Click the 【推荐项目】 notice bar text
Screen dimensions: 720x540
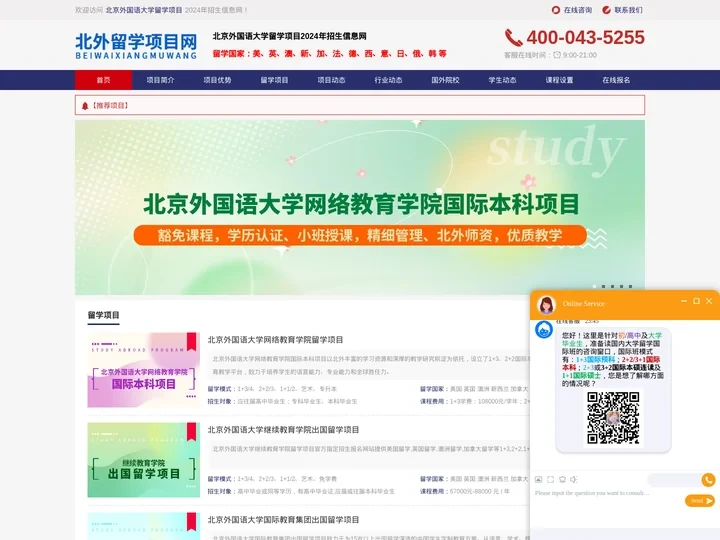pyautogui.click(x=110, y=106)
